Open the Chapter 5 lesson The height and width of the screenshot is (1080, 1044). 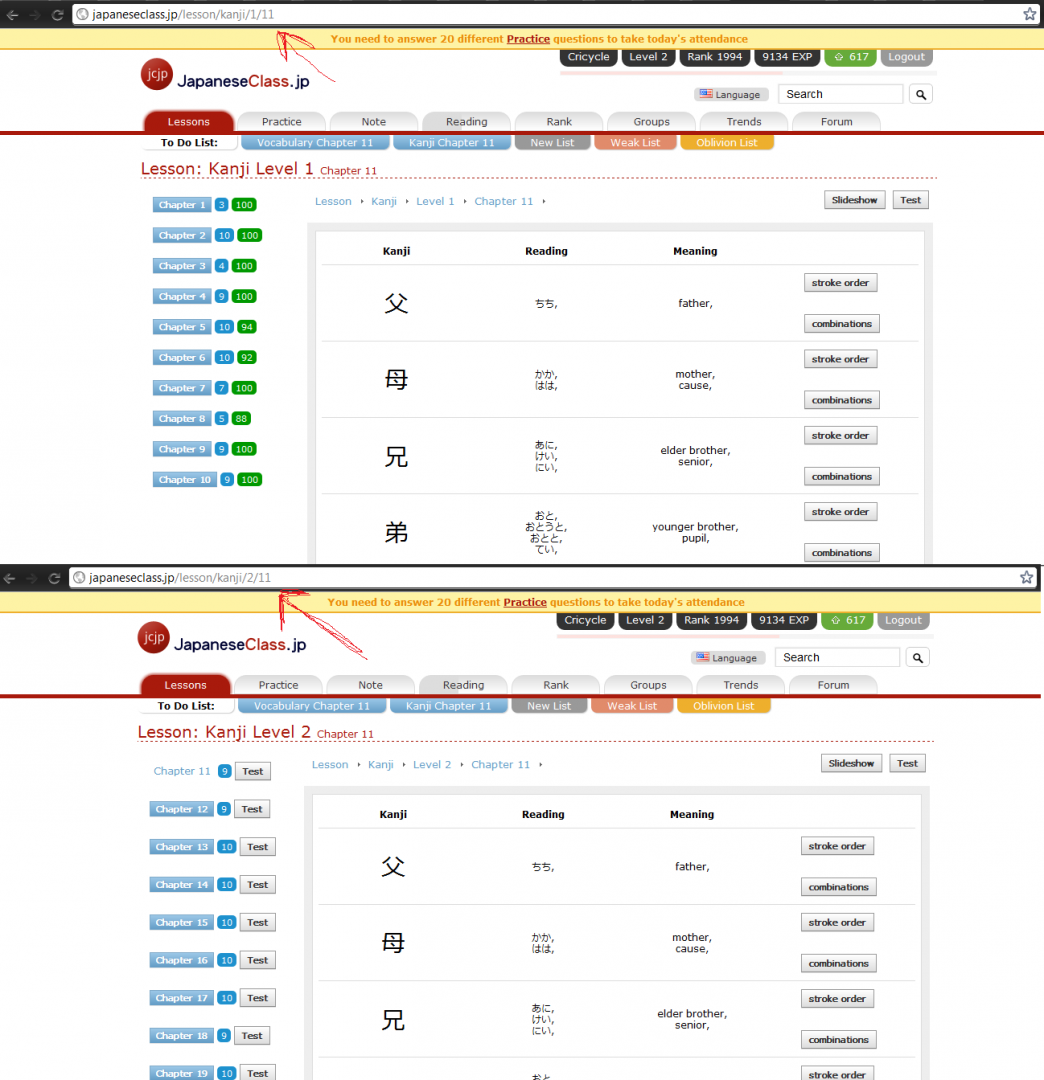click(182, 327)
